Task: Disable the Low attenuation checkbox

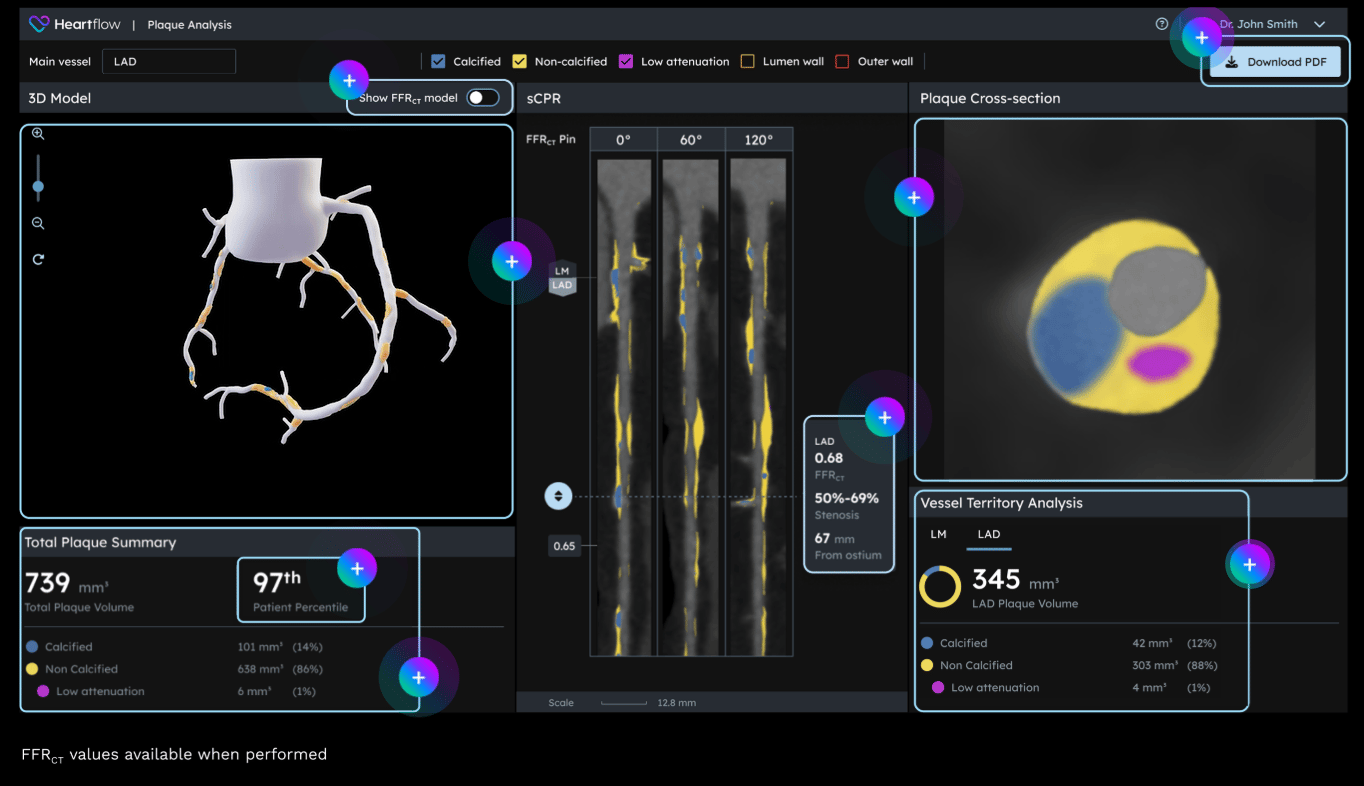Action: click(x=626, y=62)
